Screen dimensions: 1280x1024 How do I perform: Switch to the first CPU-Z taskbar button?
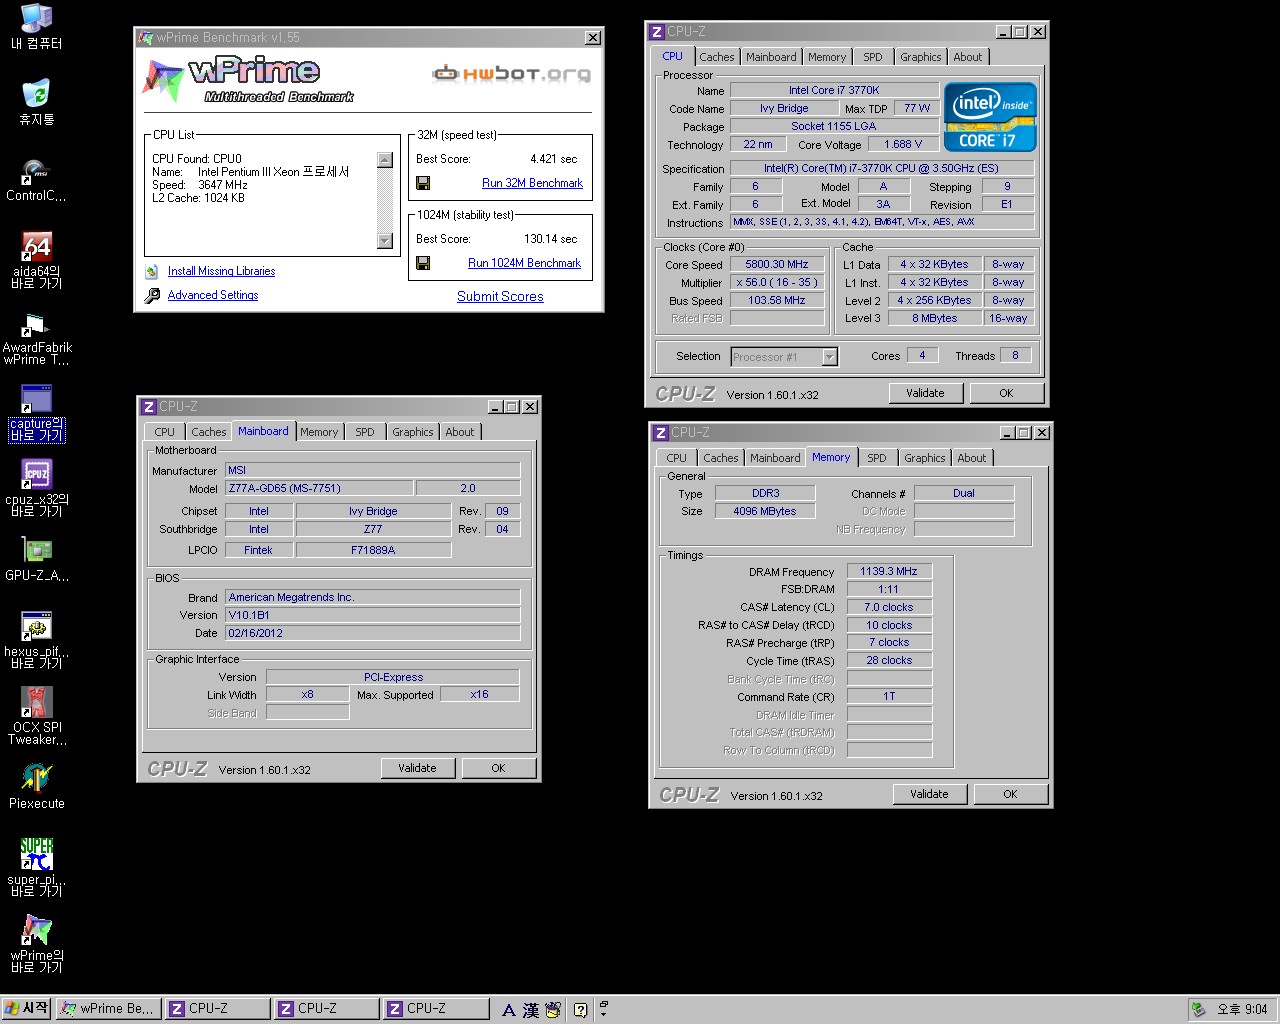pos(218,1008)
